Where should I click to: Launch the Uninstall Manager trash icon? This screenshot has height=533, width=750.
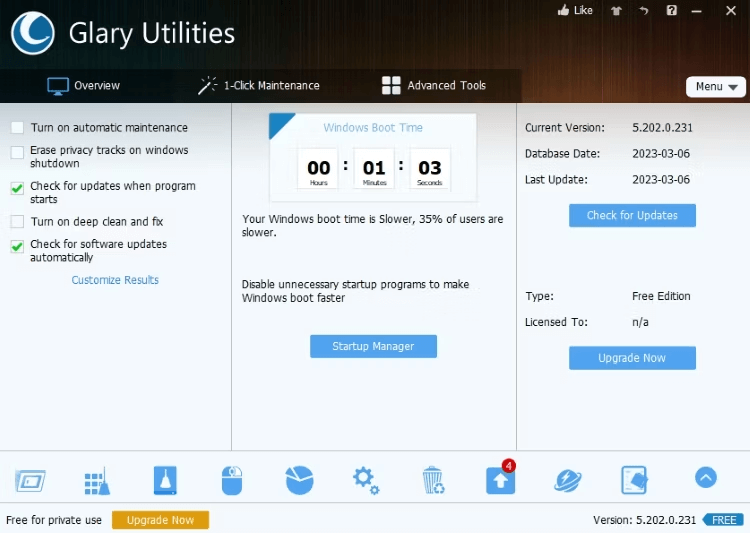coord(433,480)
